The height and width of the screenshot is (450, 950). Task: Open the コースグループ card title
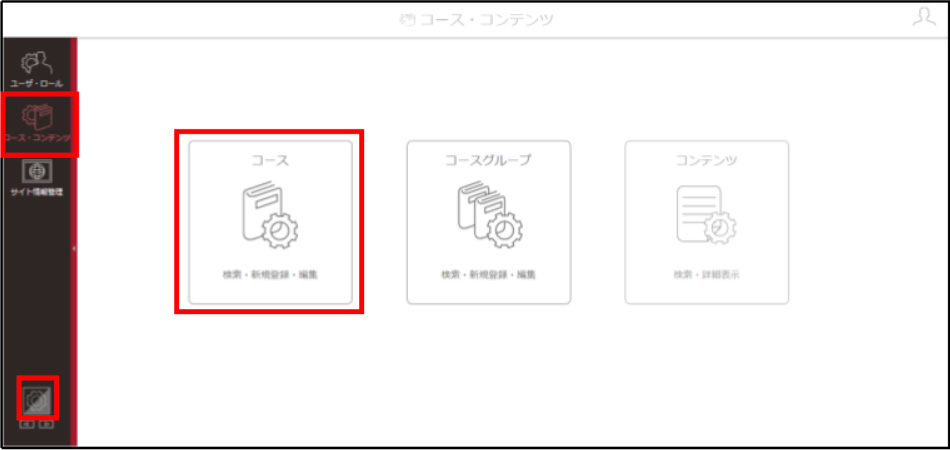click(x=488, y=160)
